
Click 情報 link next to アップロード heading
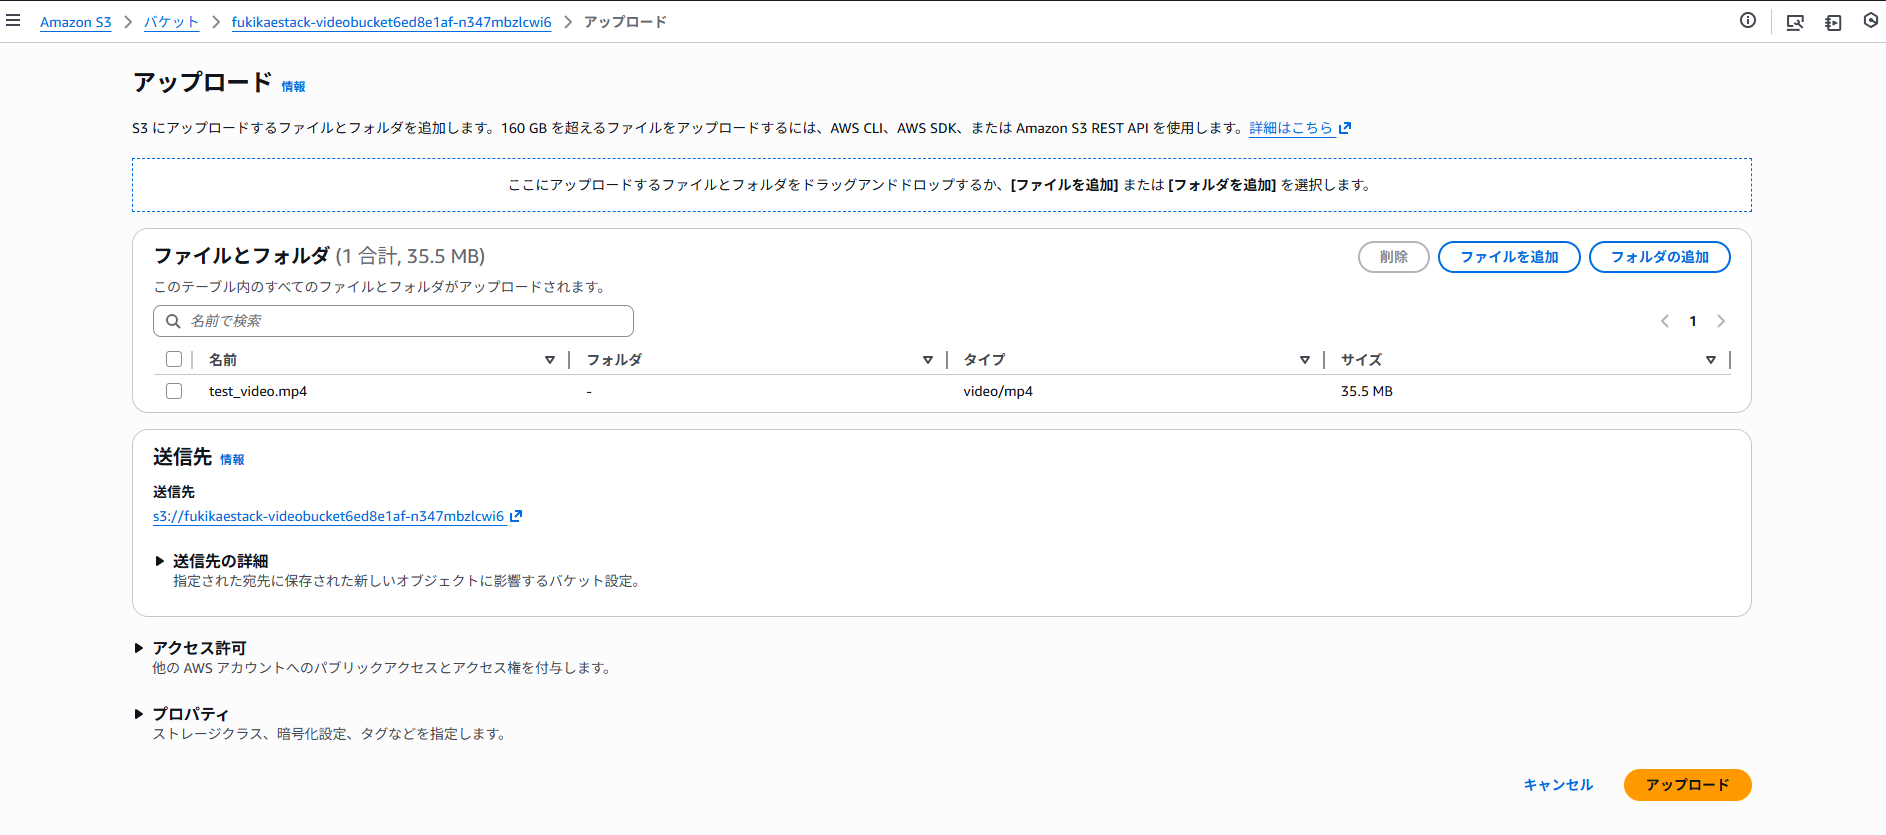pos(293,87)
